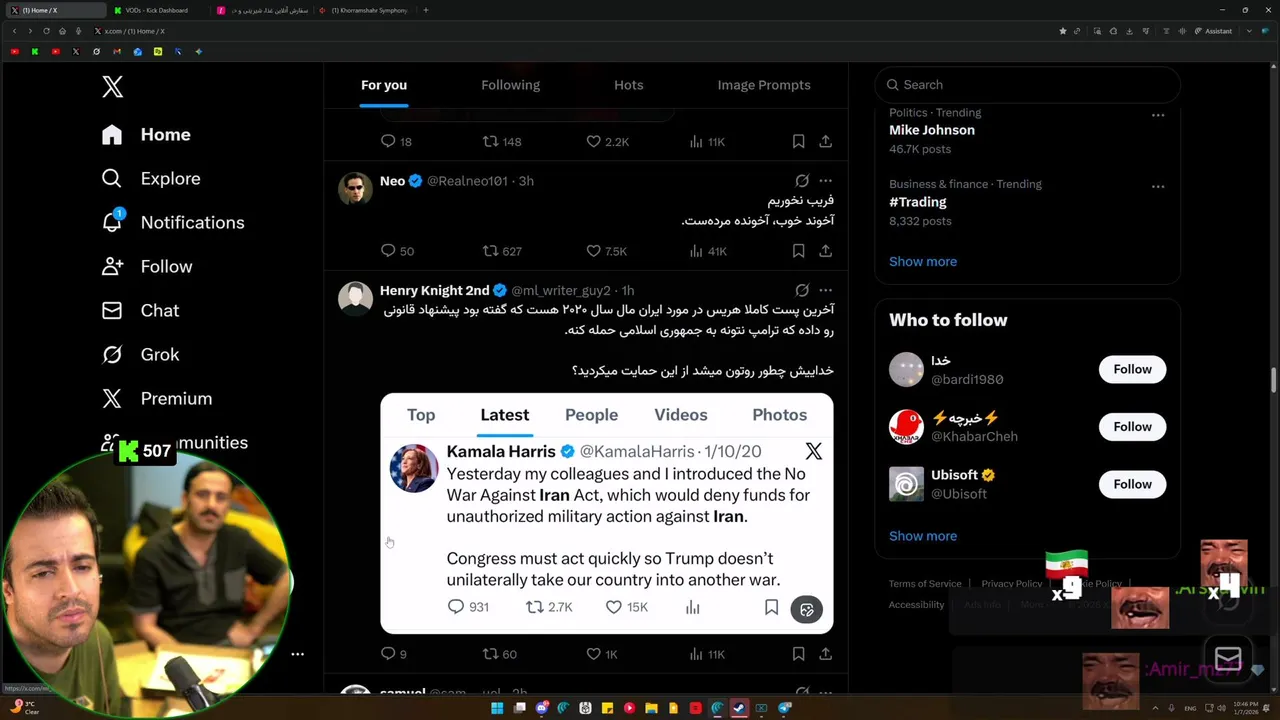The height and width of the screenshot is (720, 1280).
Task: Follow the Ubisoft account
Action: click(x=1132, y=485)
